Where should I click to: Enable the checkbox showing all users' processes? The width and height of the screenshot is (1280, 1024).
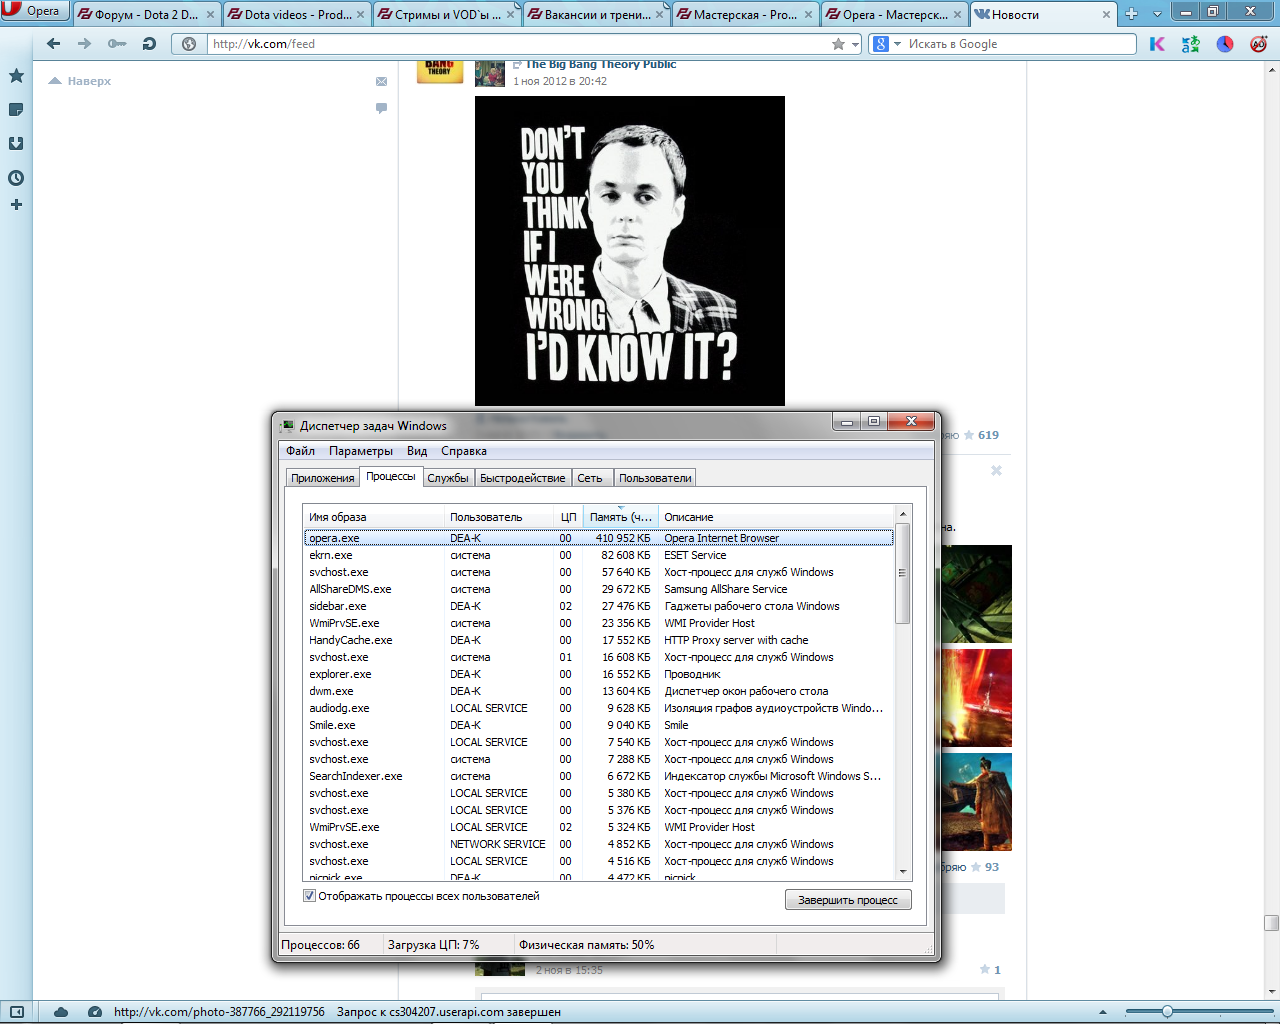(310, 896)
